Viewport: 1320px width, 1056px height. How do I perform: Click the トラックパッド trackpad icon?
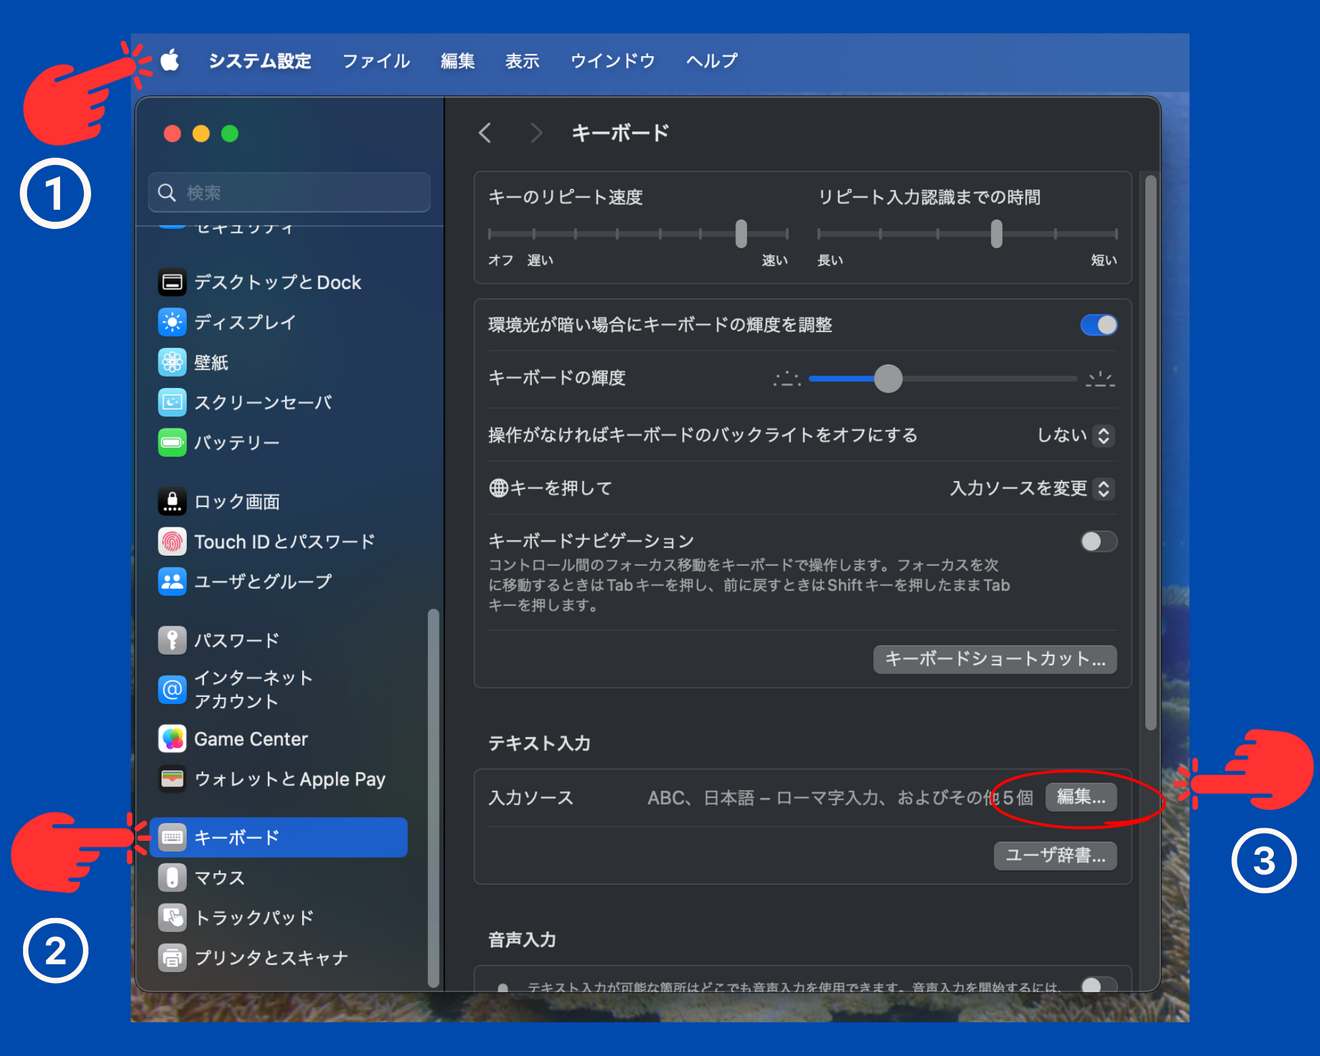coord(172,917)
